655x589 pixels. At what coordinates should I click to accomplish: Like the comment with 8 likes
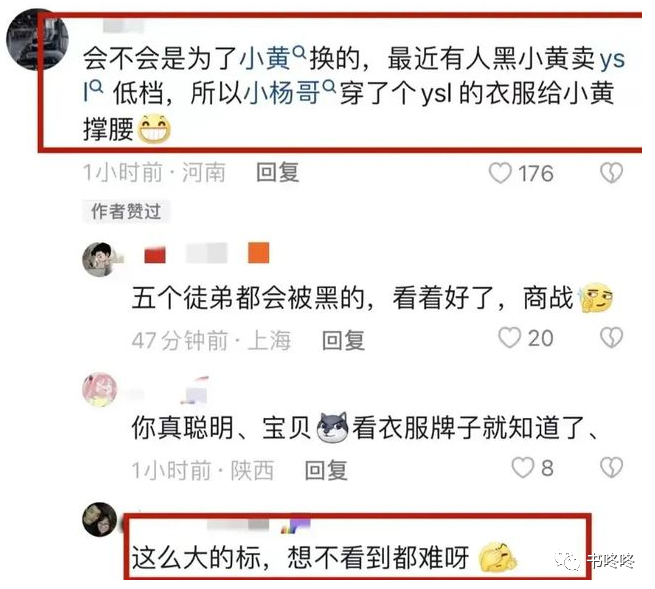(x=523, y=467)
